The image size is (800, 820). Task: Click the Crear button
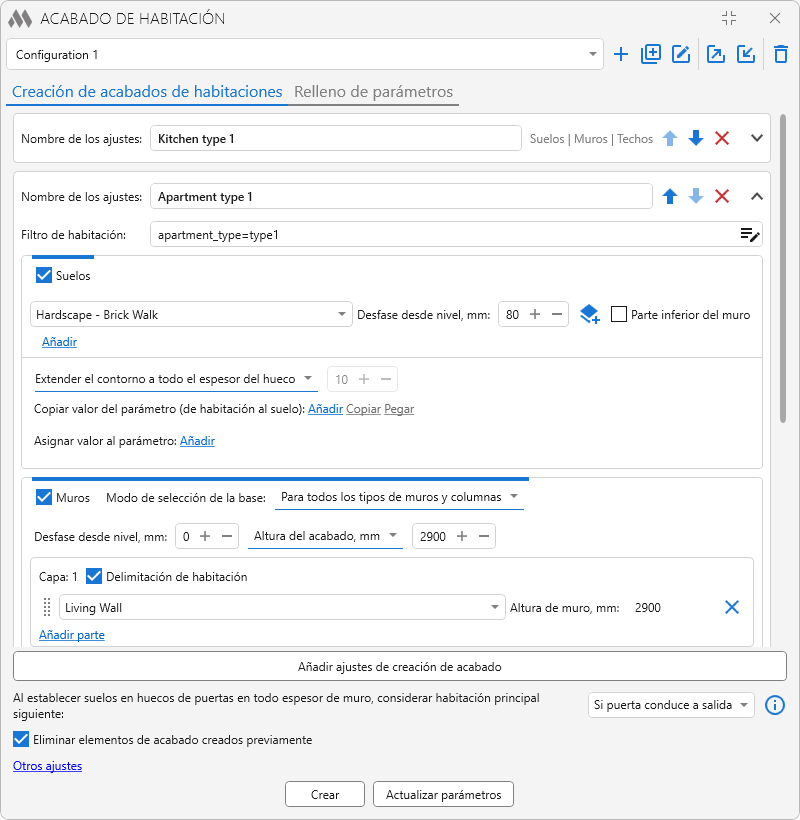click(x=325, y=794)
